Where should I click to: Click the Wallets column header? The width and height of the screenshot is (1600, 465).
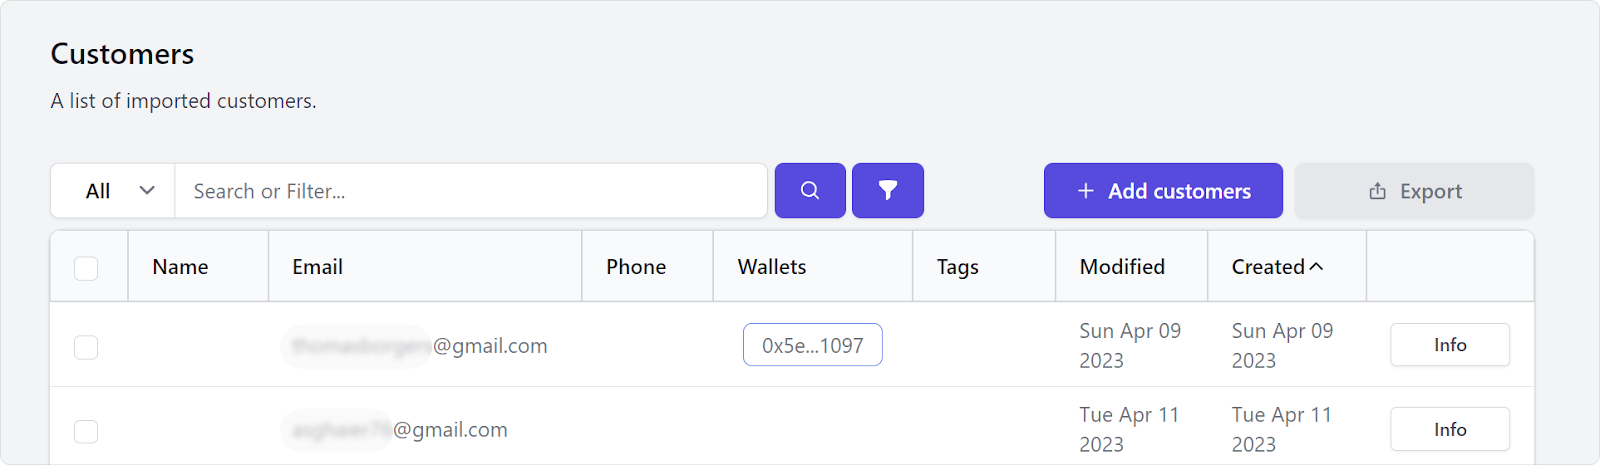click(771, 267)
